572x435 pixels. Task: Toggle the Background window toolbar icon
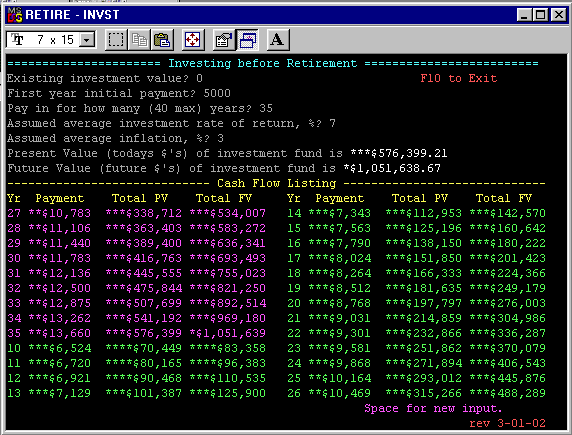247,40
